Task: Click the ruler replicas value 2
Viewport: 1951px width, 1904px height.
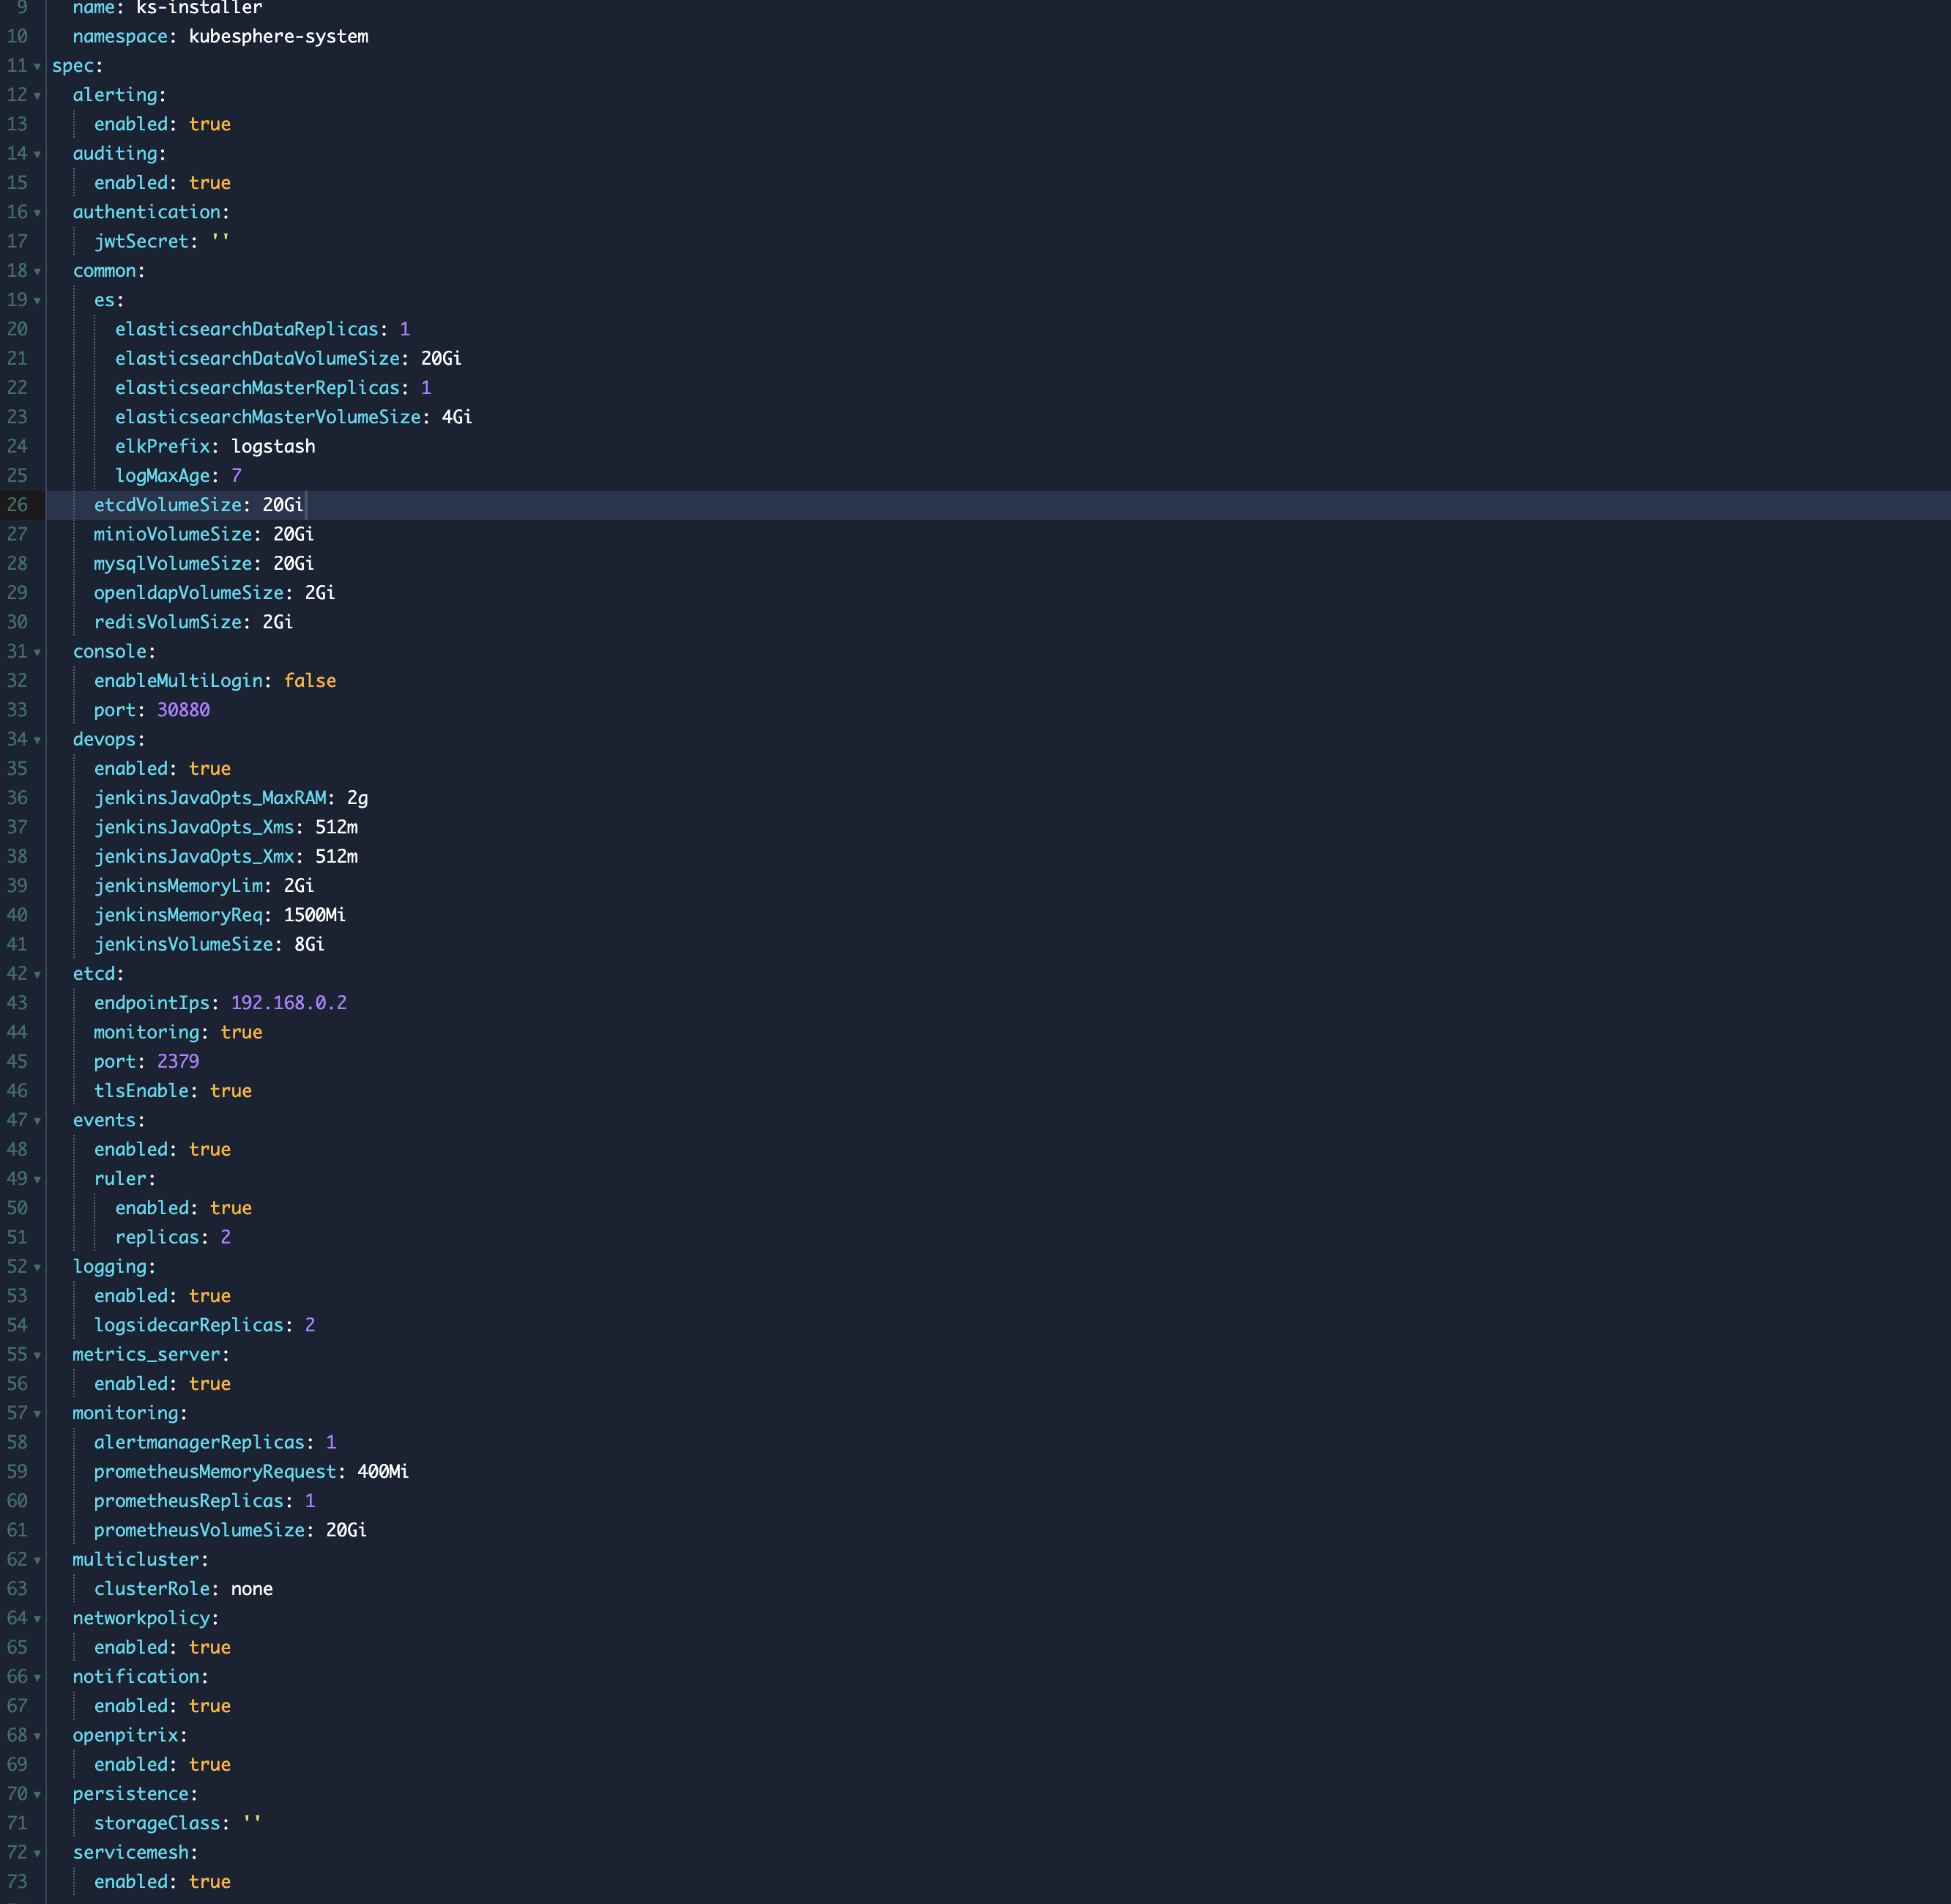Action: [226, 1237]
